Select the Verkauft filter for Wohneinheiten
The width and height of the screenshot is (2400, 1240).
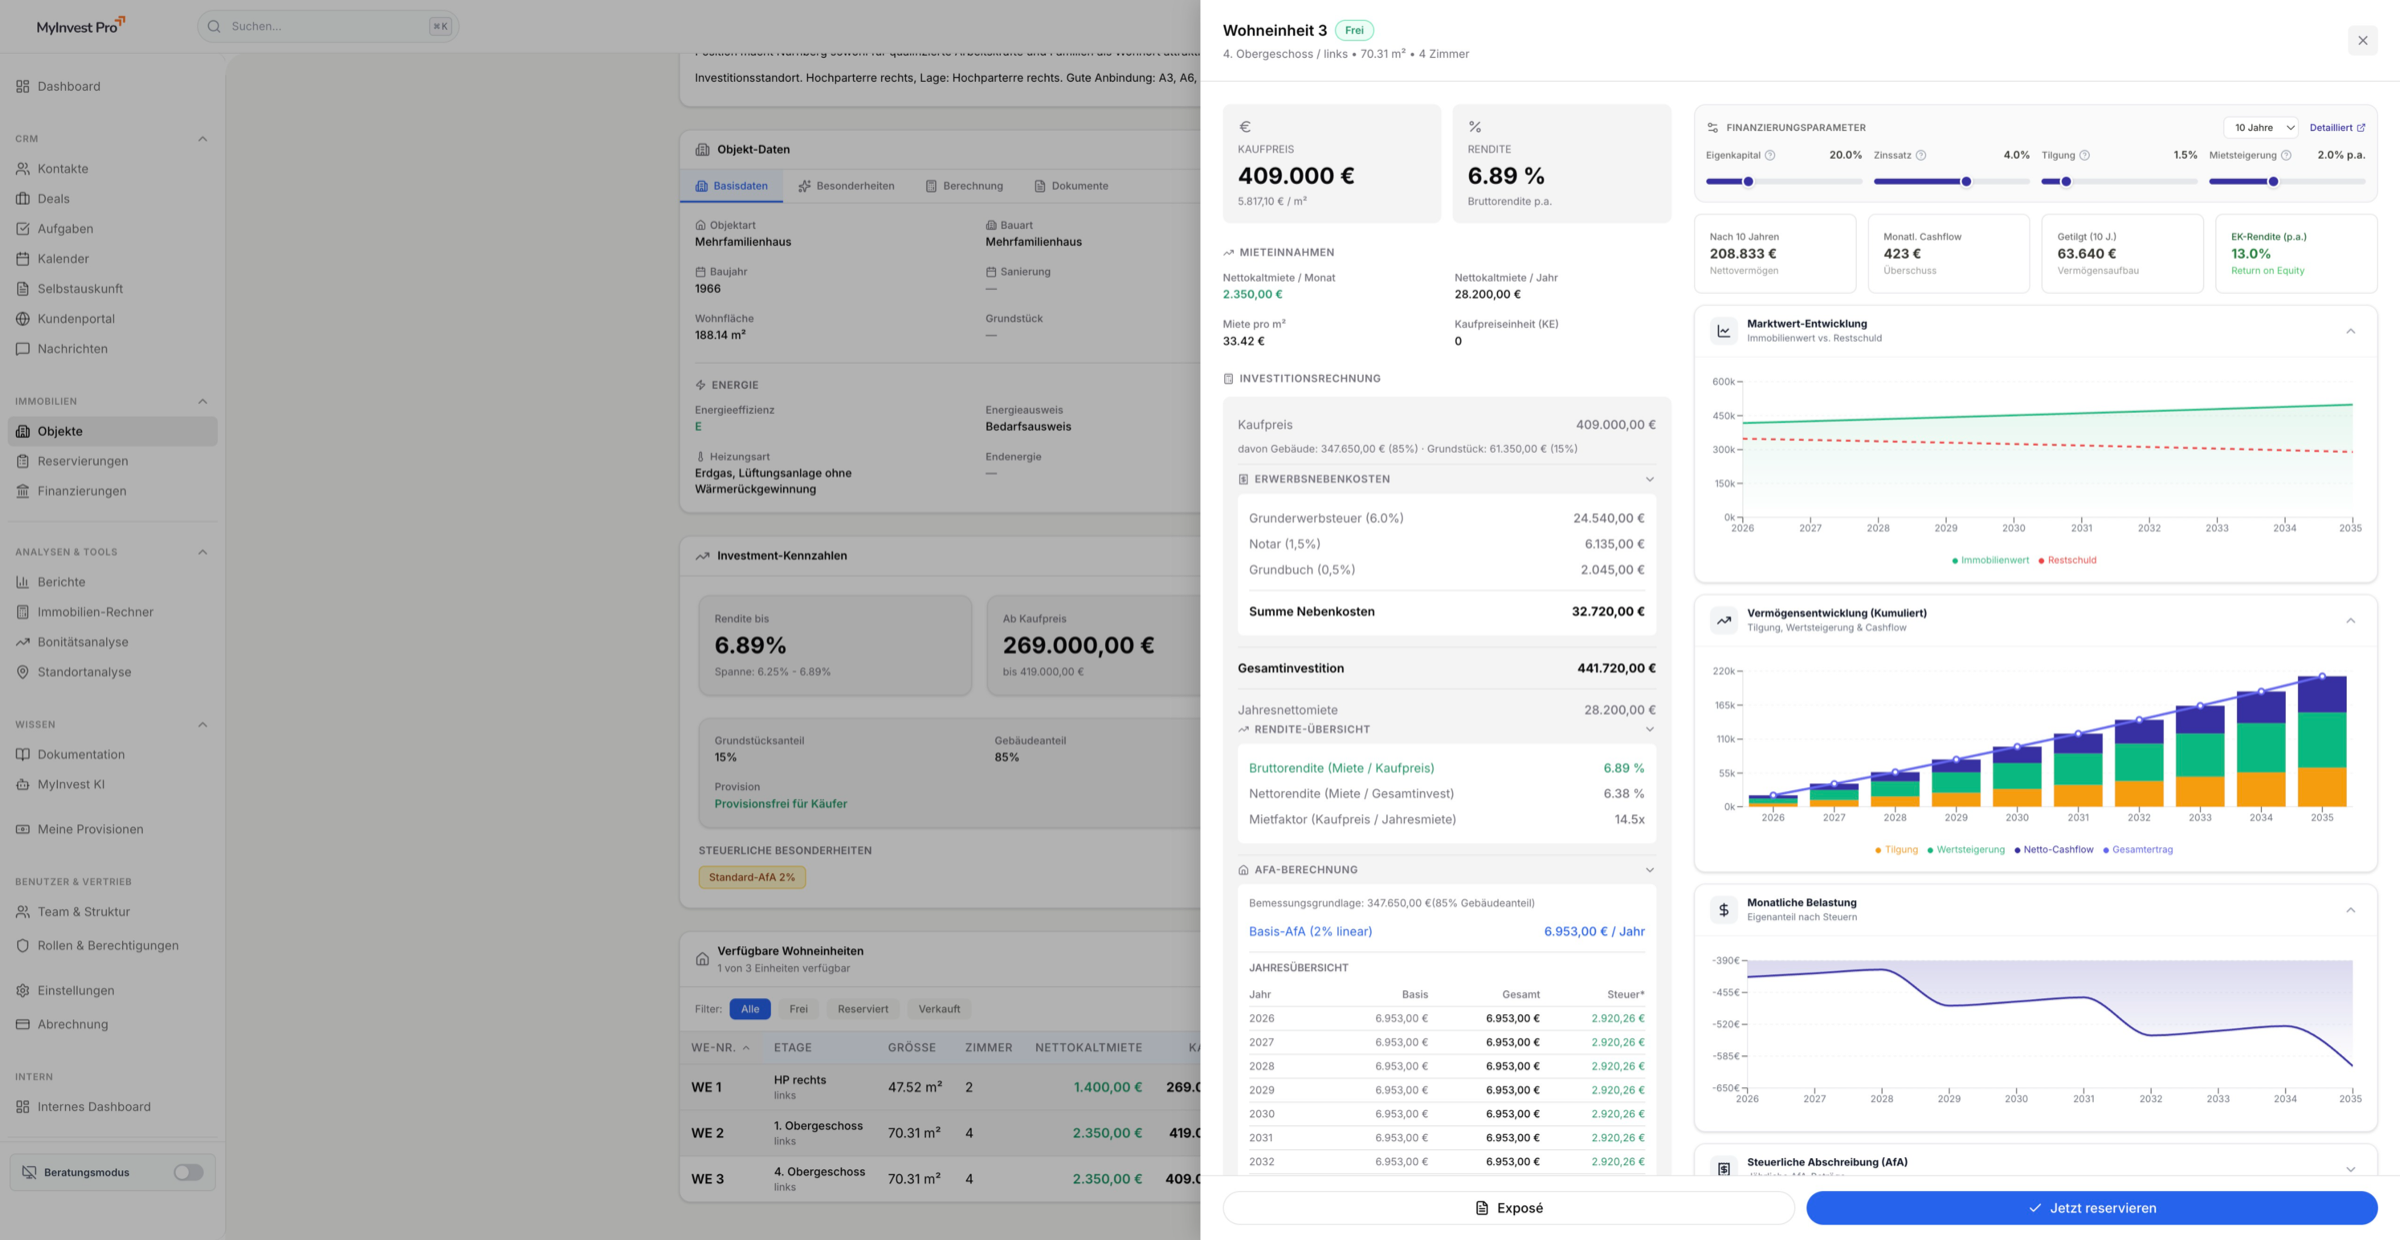tap(938, 1009)
